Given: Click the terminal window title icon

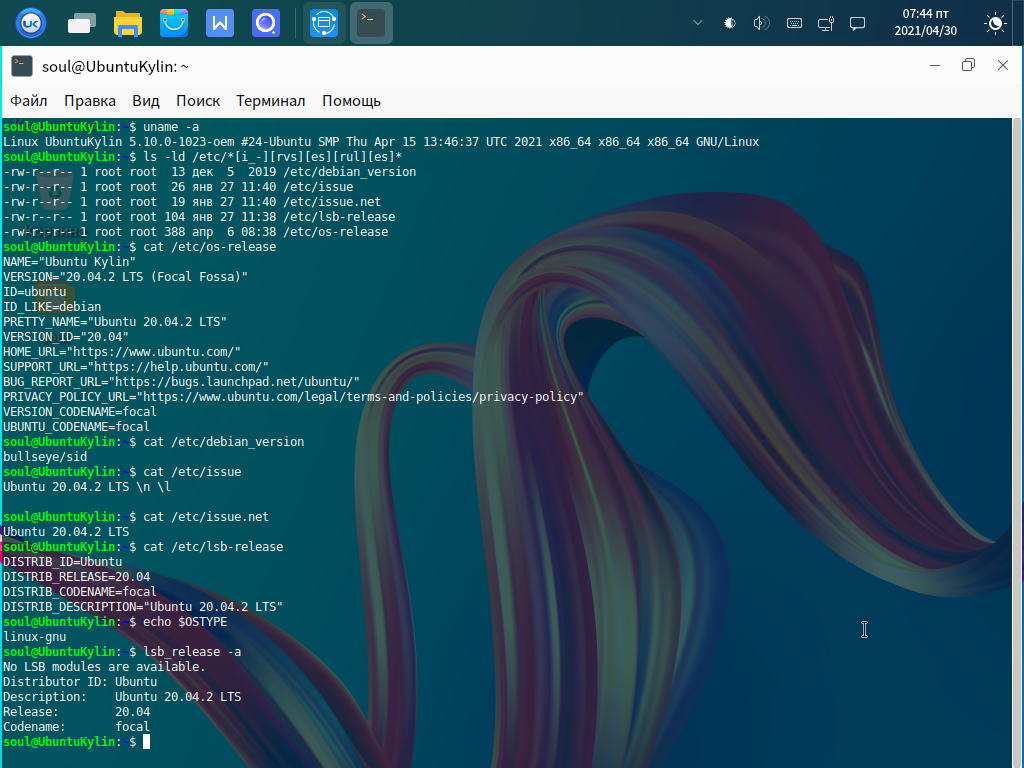Looking at the screenshot, I should tap(22, 66).
